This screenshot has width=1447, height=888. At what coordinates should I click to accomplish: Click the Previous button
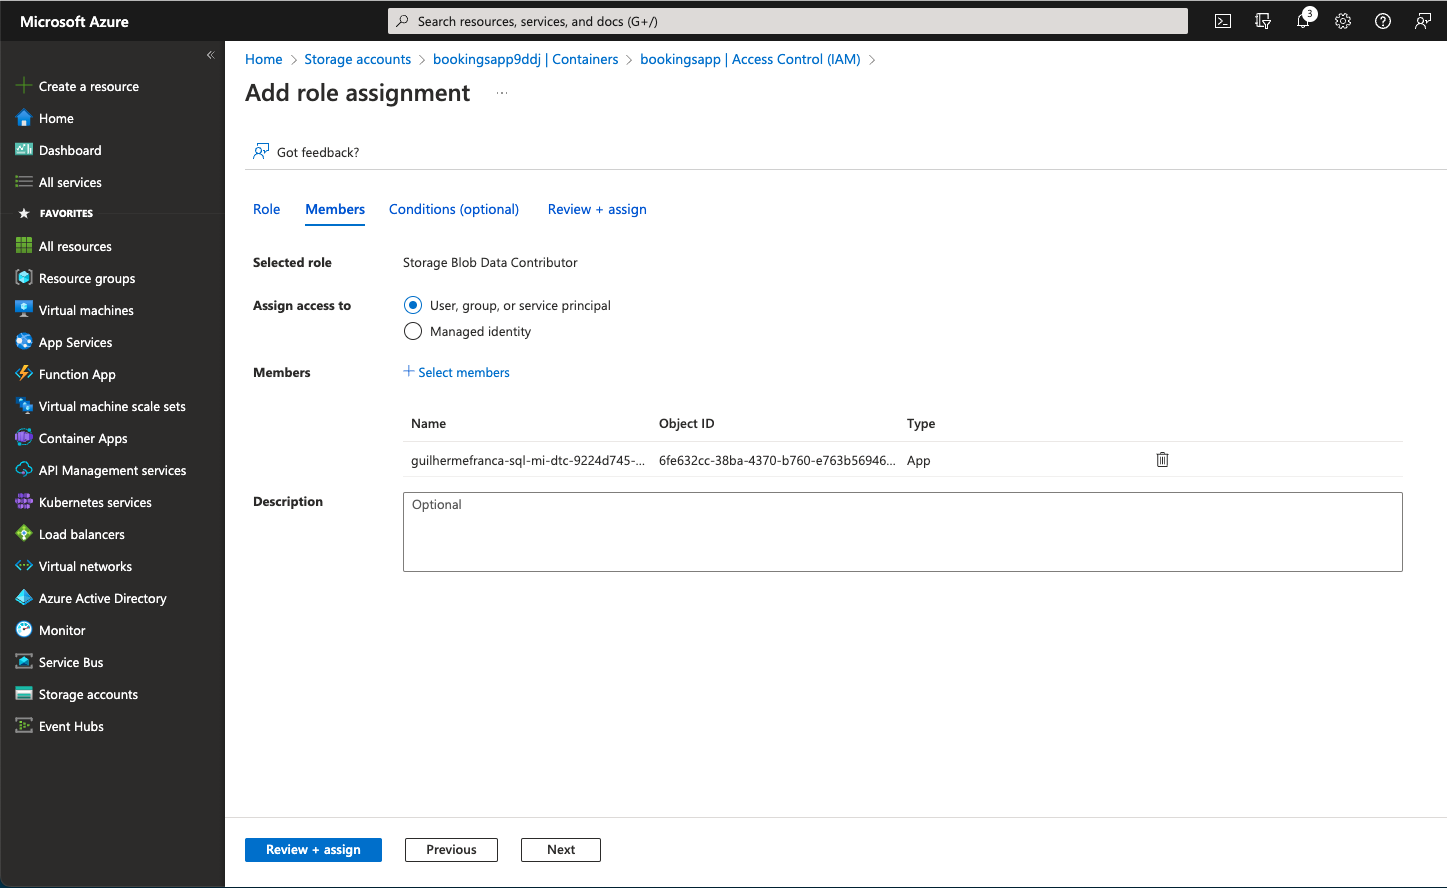(451, 850)
